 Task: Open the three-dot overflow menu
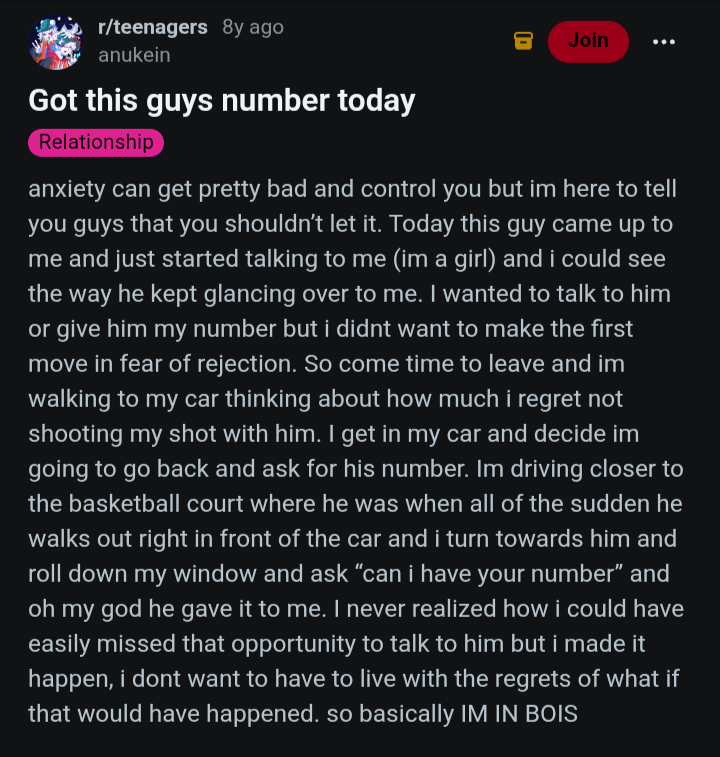tap(664, 42)
